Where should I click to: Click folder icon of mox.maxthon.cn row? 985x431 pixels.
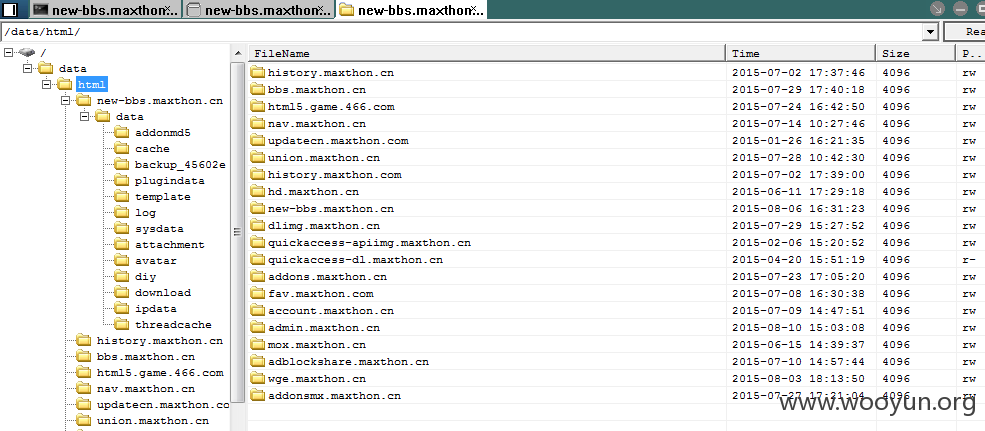point(258,344)
